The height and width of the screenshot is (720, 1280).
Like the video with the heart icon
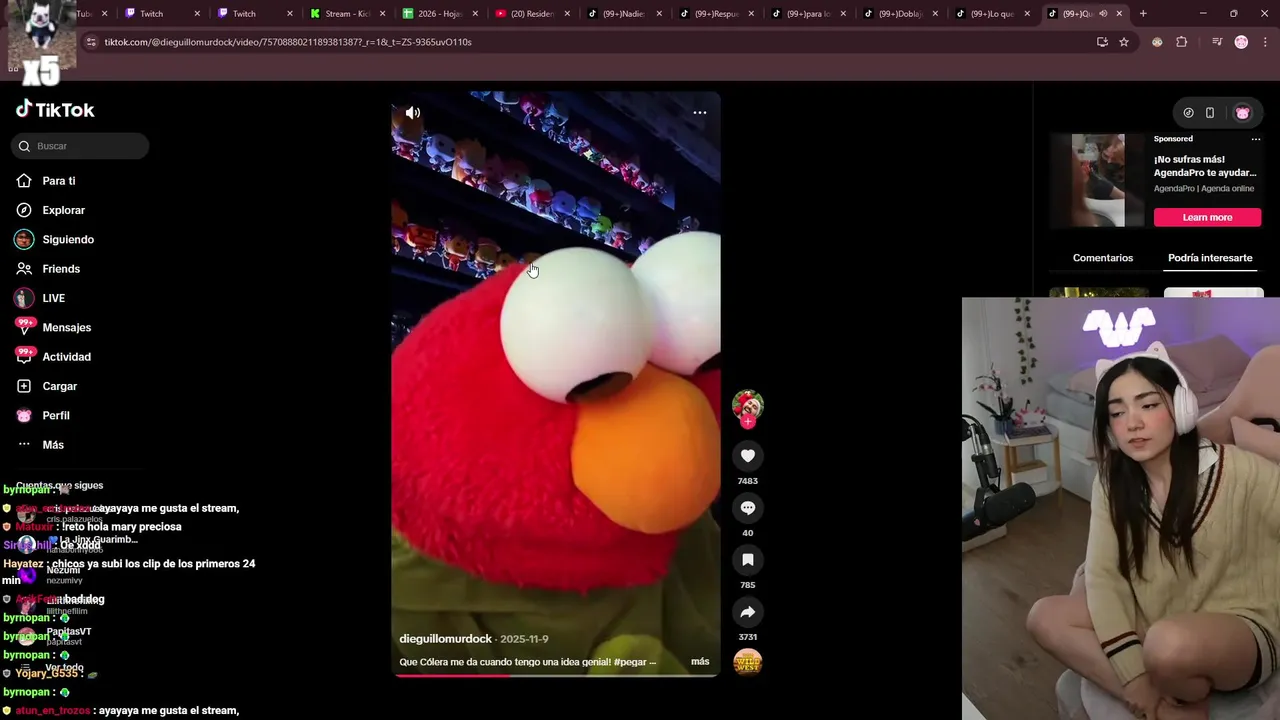pyautogui.click(x=747, y=456)
